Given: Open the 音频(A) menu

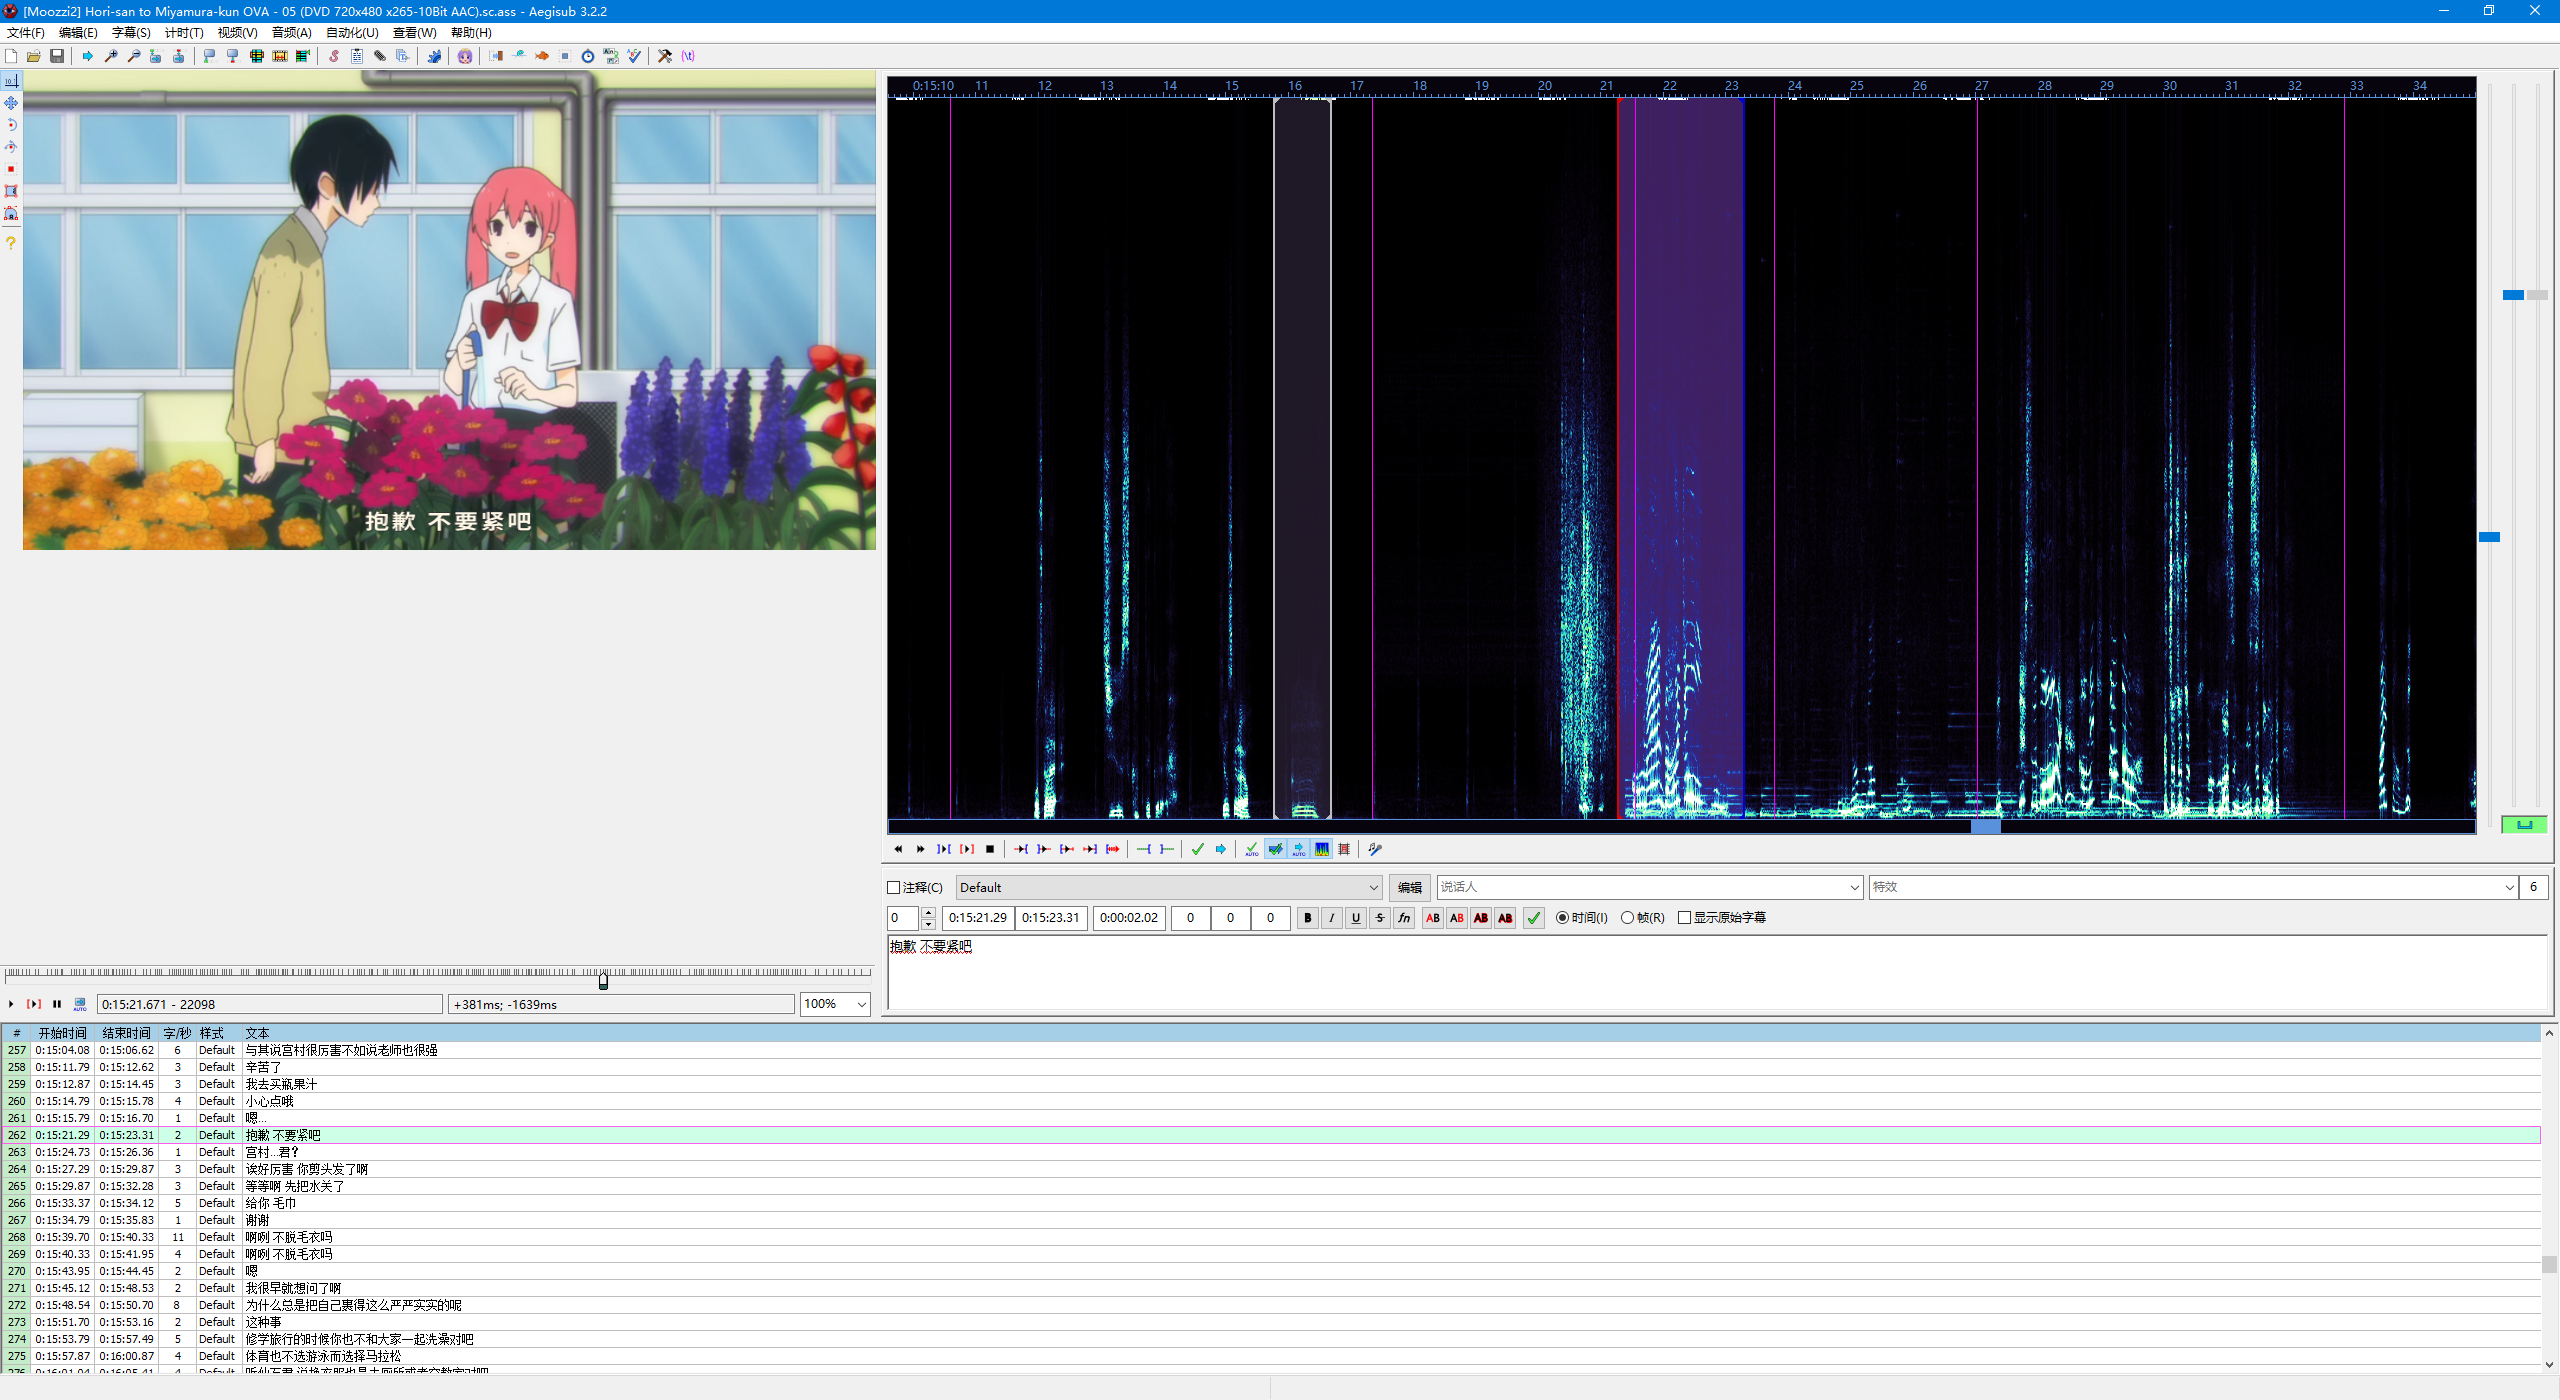Looking at the screenshot, I should tap(291, 33).
